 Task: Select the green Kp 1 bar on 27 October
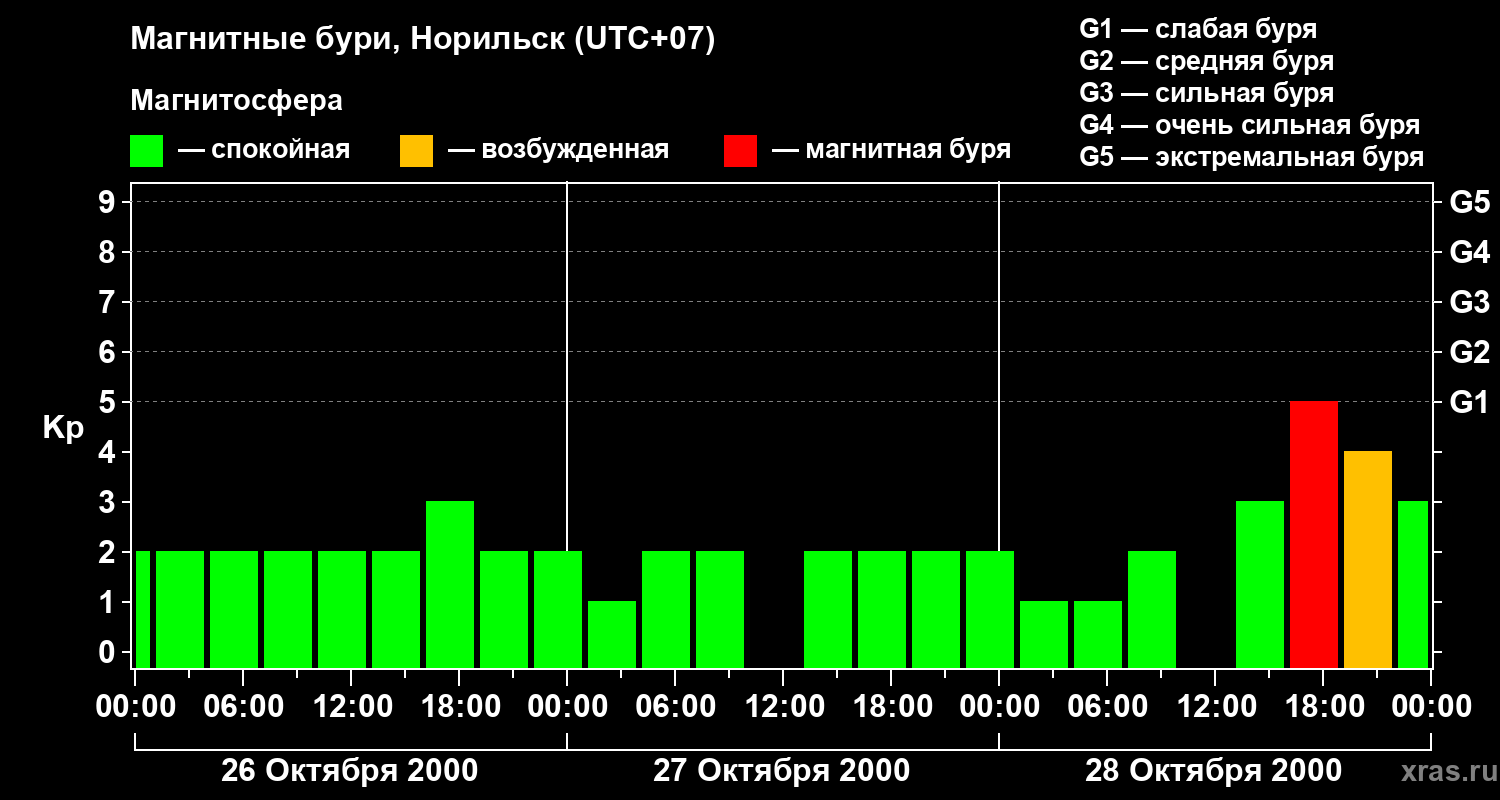click(612, 634)
